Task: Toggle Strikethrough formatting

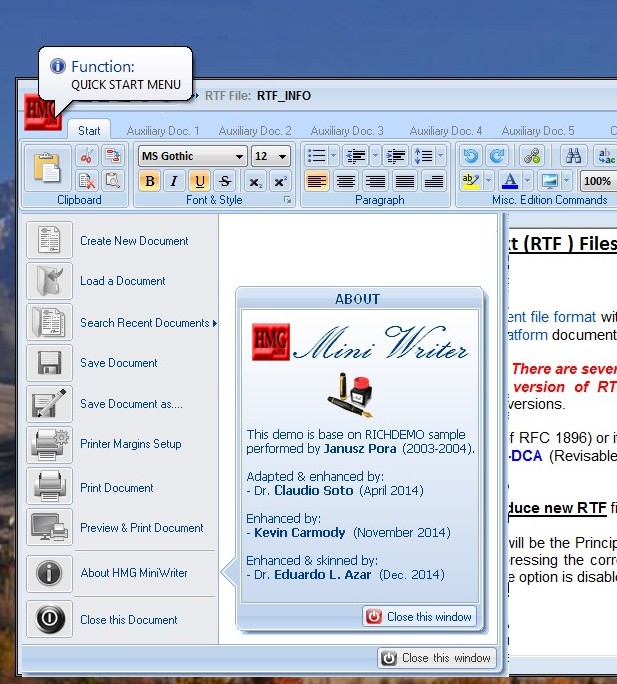Action: pos(225,181)
